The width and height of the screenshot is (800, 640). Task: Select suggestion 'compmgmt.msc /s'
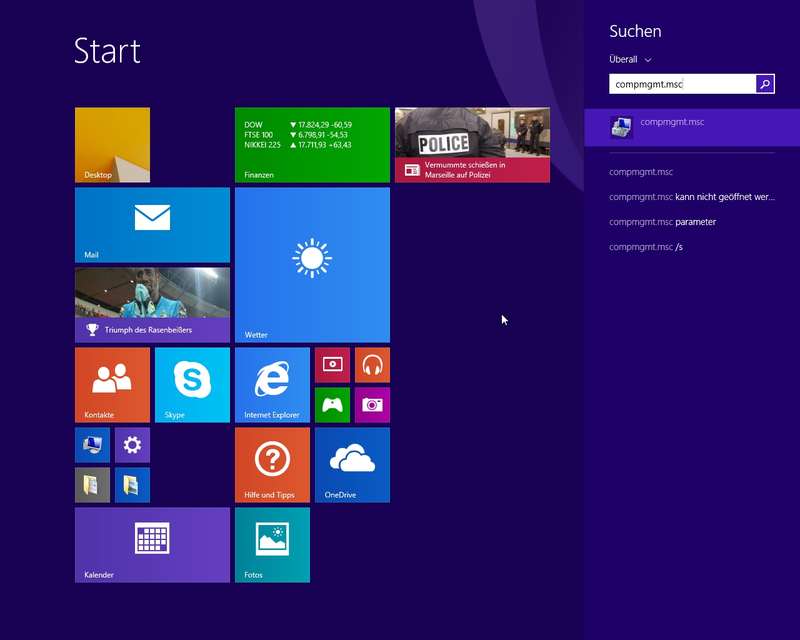[646, 247]
